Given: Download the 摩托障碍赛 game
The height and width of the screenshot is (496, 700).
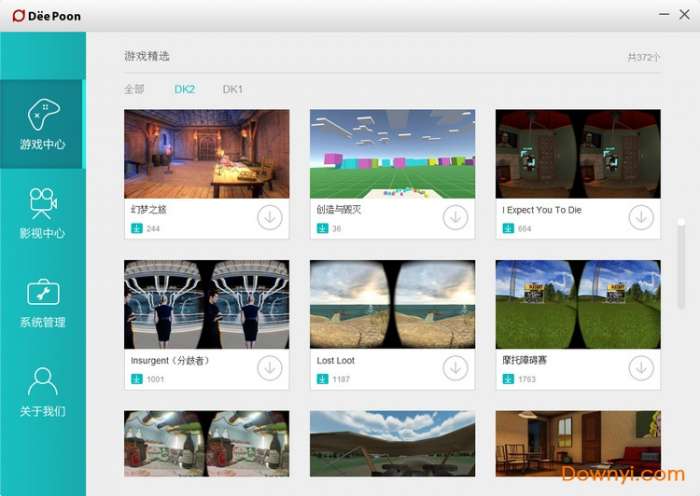Looking at the screenshot, I should pyautogui.click(x=641, y=368).
